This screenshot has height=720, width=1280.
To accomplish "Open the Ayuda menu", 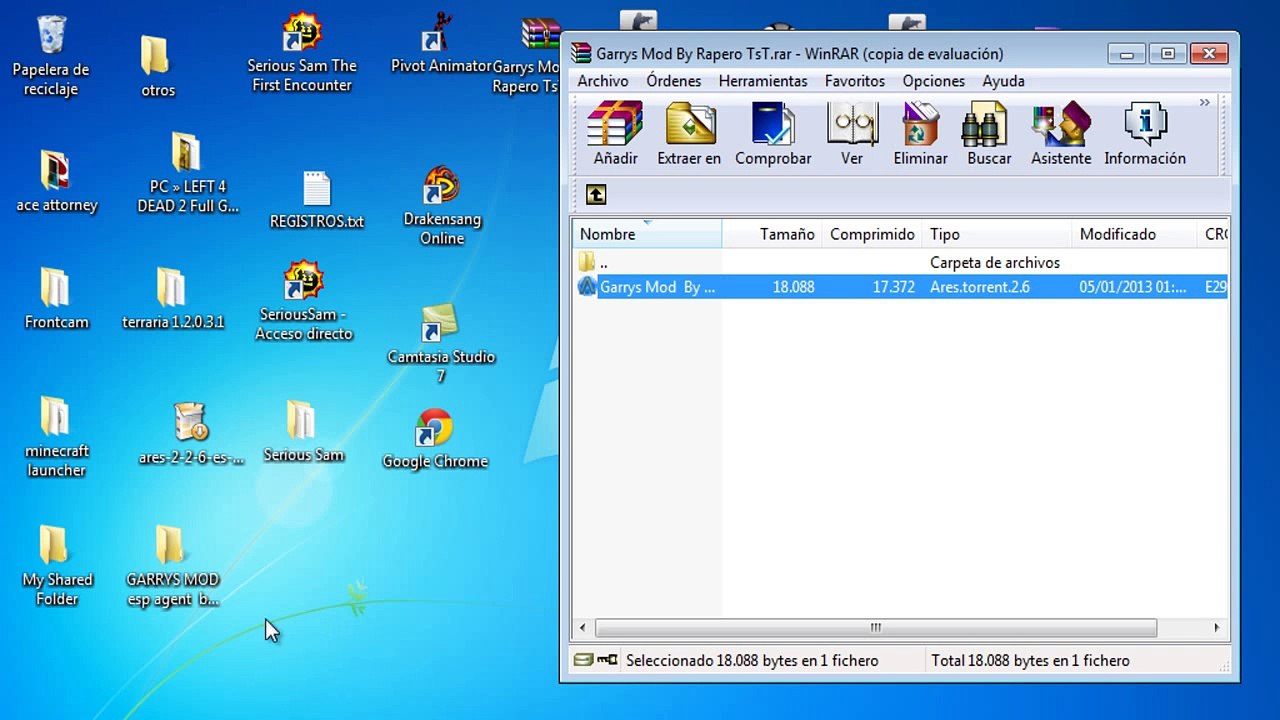I will pos(1003,81).
